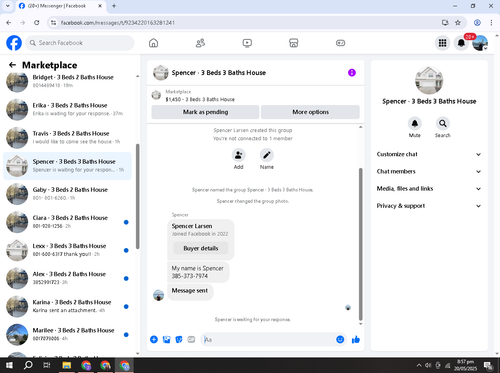Image resolution: width=500 pixels, height=373 pixels.
Task: Mute conversation with the bell icon
Action: pyautogui.click(x=415, y=124)
